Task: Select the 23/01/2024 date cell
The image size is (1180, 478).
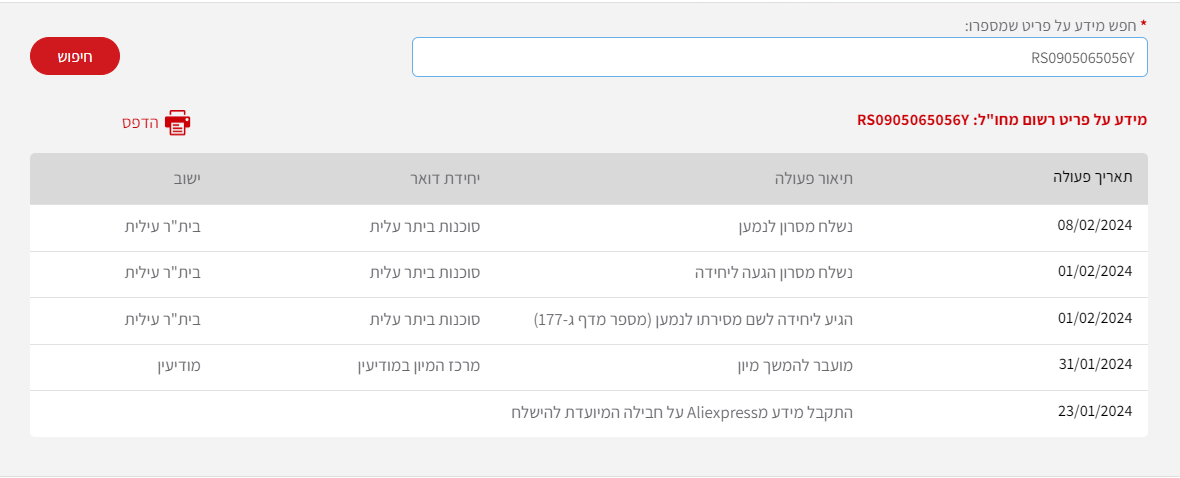Action: tap(1094, 411)
